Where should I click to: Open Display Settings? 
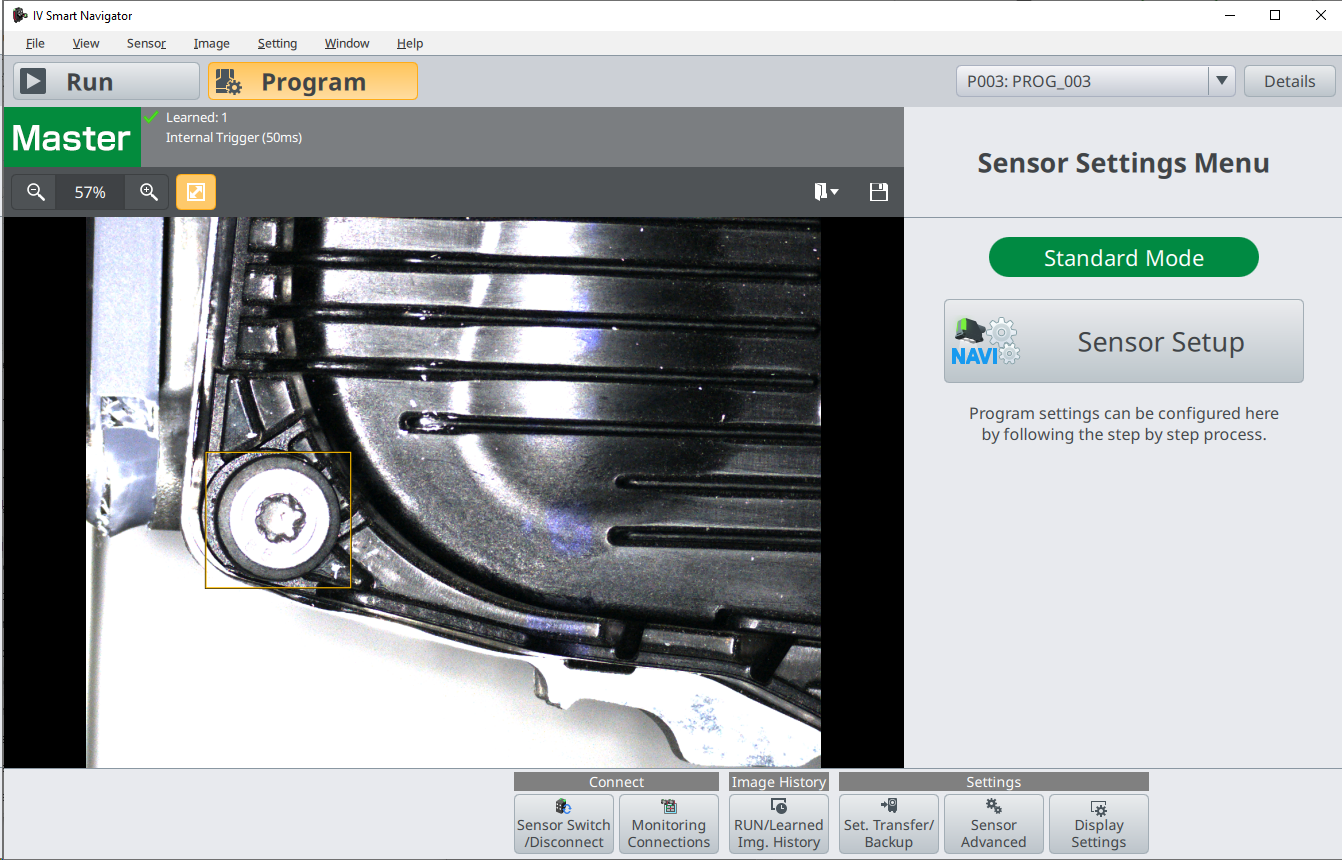1099,824
